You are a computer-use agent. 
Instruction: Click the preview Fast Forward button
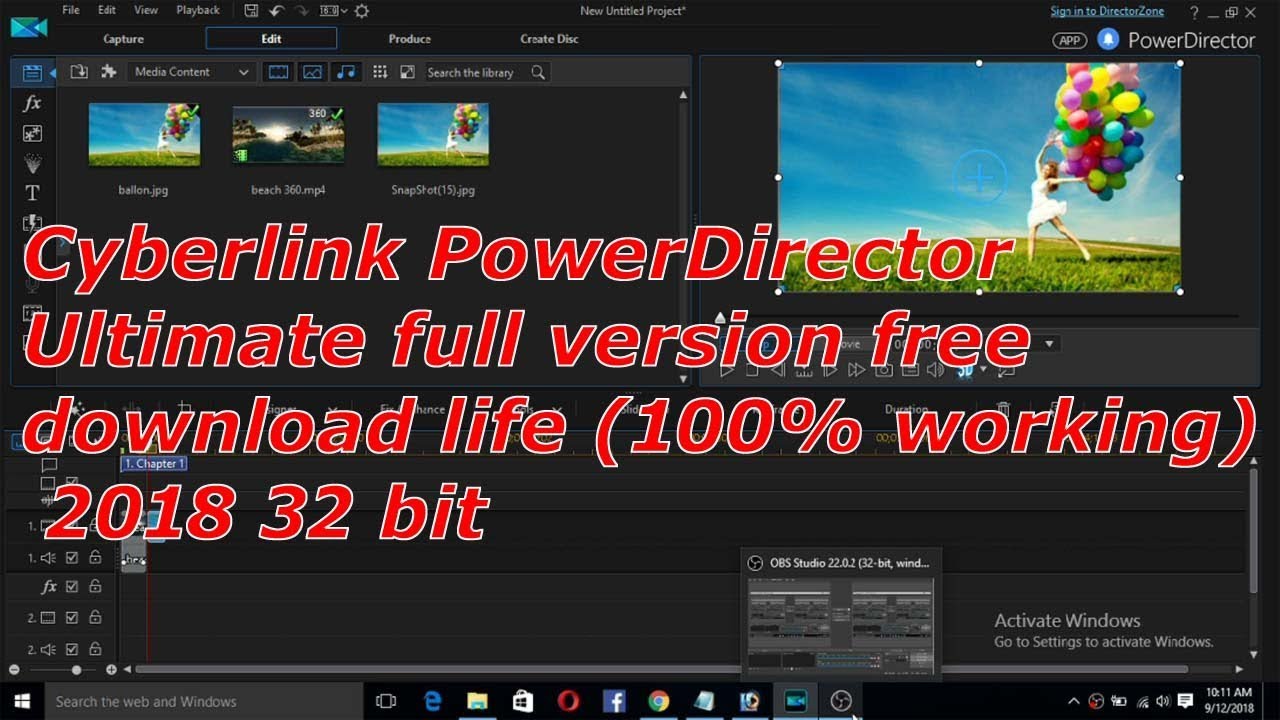point(856,369)
